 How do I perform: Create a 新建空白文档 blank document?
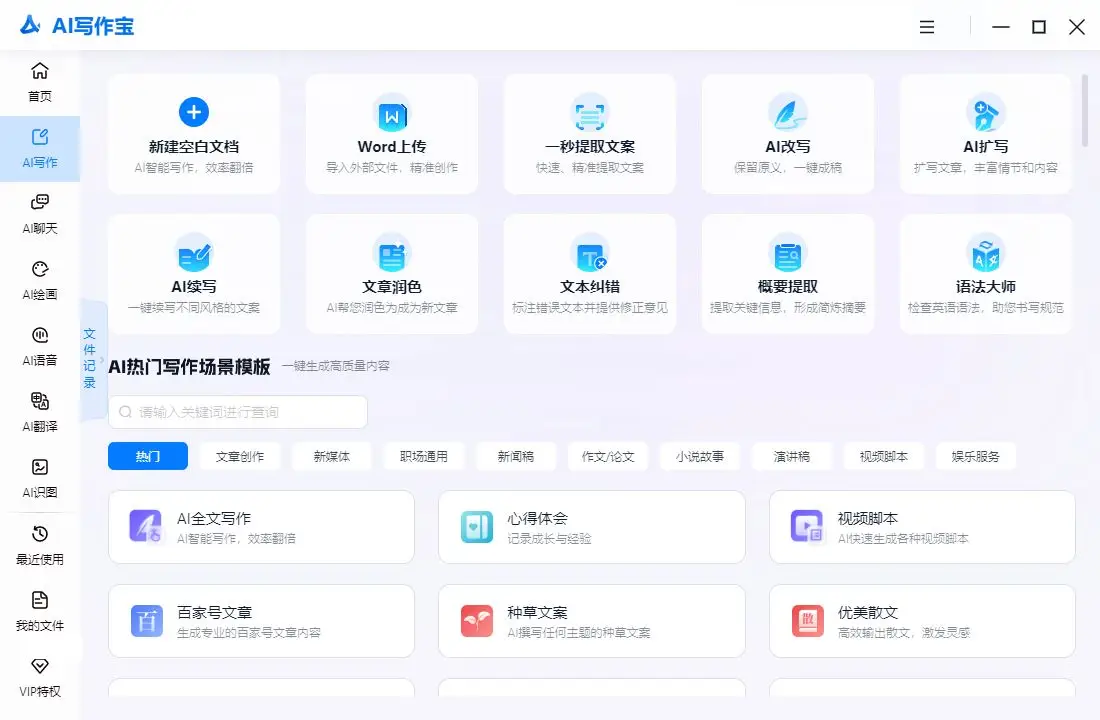[194, 134]
